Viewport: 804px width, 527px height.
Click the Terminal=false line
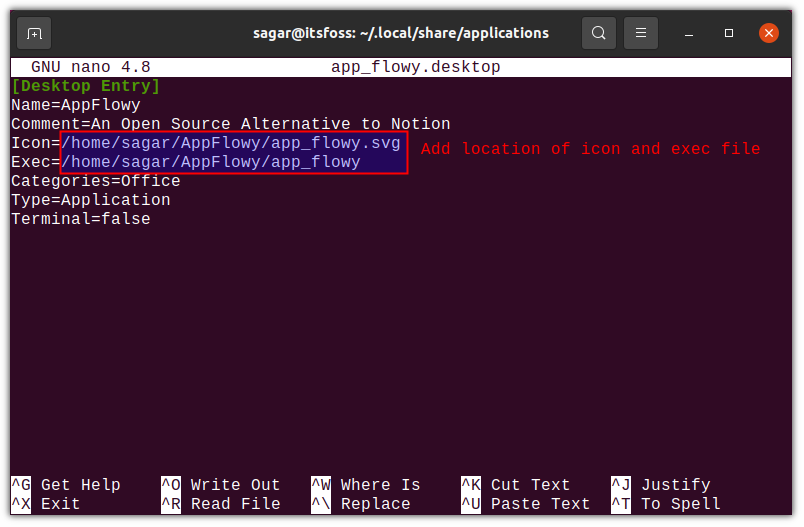point(80,219)
